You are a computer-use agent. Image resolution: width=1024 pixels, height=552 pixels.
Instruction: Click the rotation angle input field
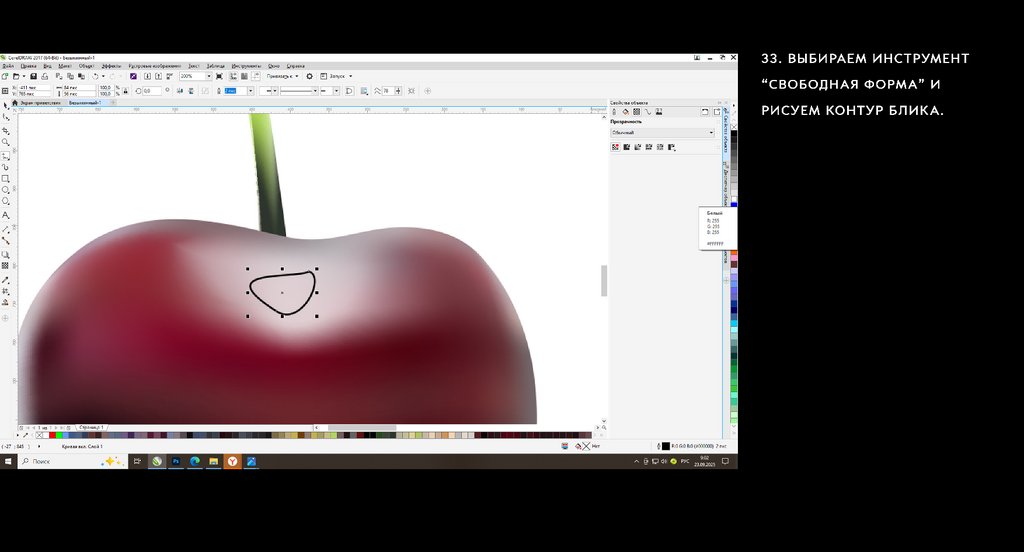coord(151,91)
